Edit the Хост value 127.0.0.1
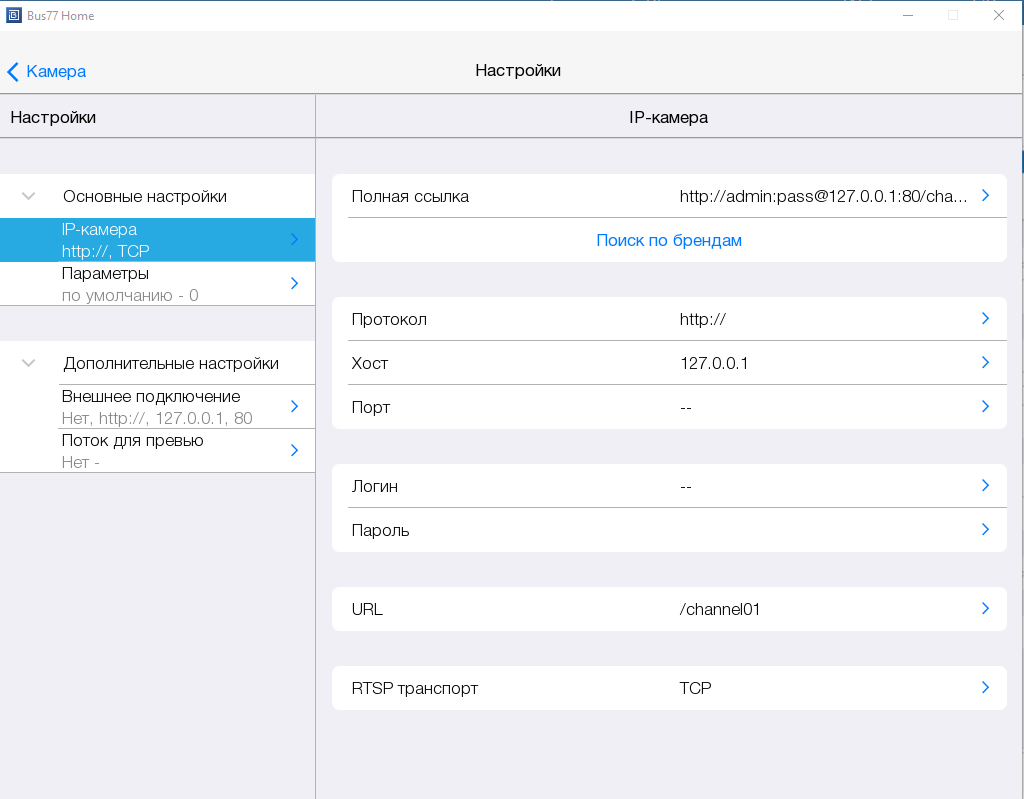1024x799 pixels. pyautogui.click(x=714, y=363)
